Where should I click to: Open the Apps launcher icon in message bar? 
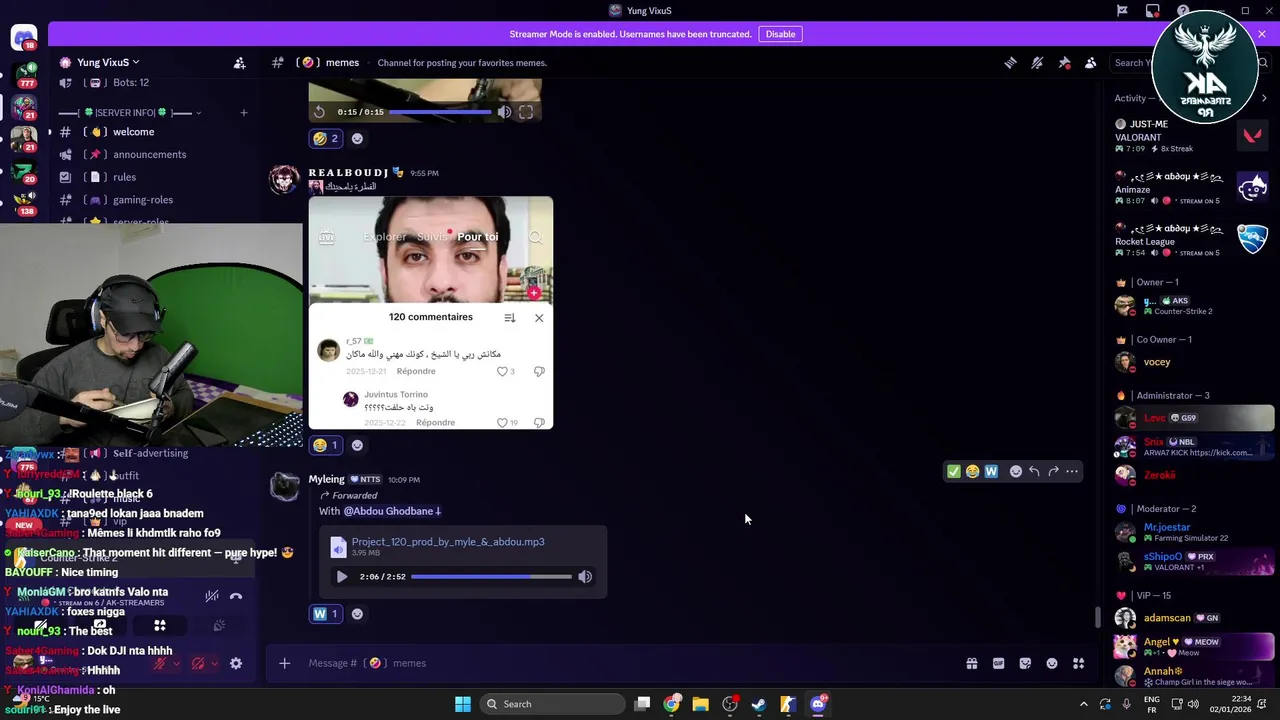(x=1078, y=663)
